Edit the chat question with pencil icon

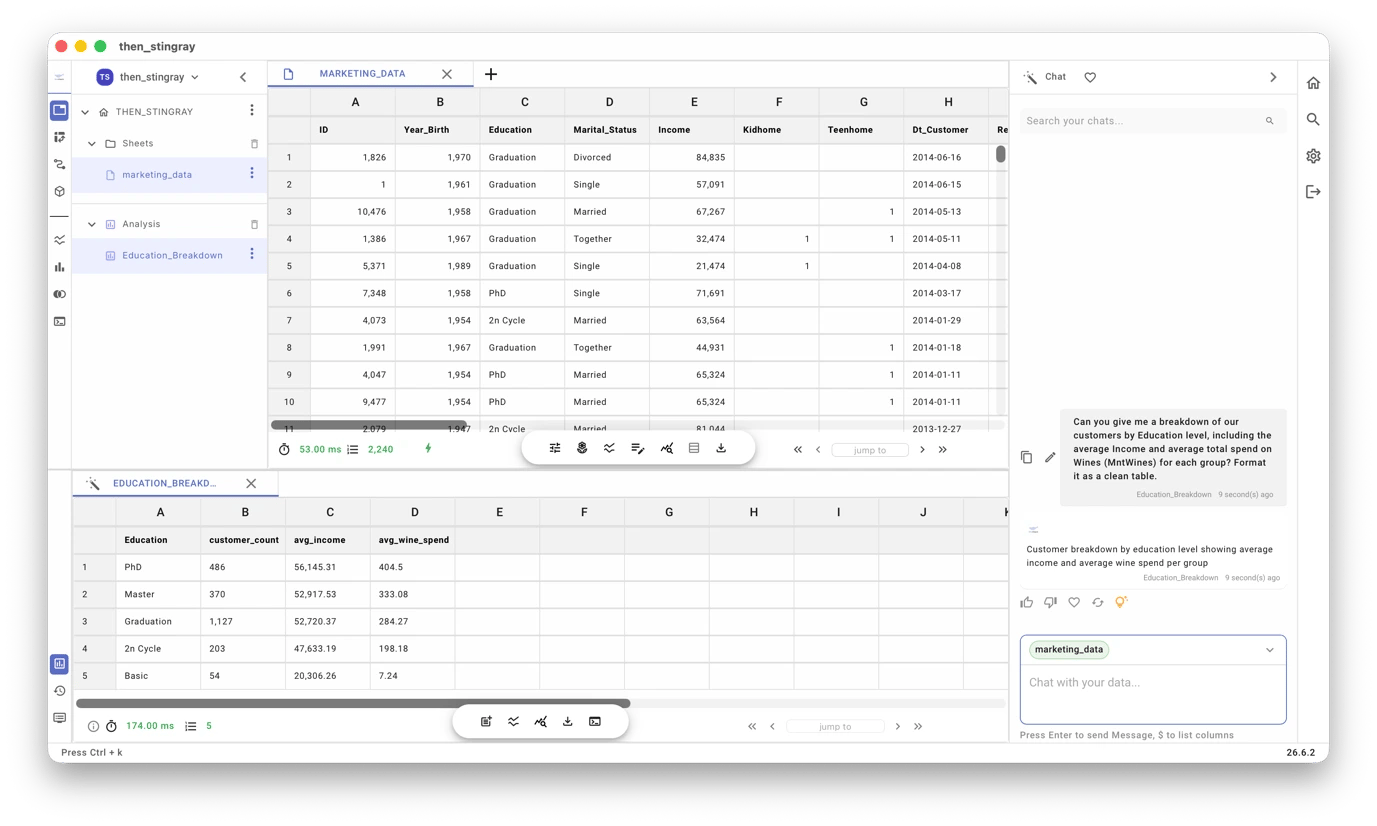tap(1050, 457)
